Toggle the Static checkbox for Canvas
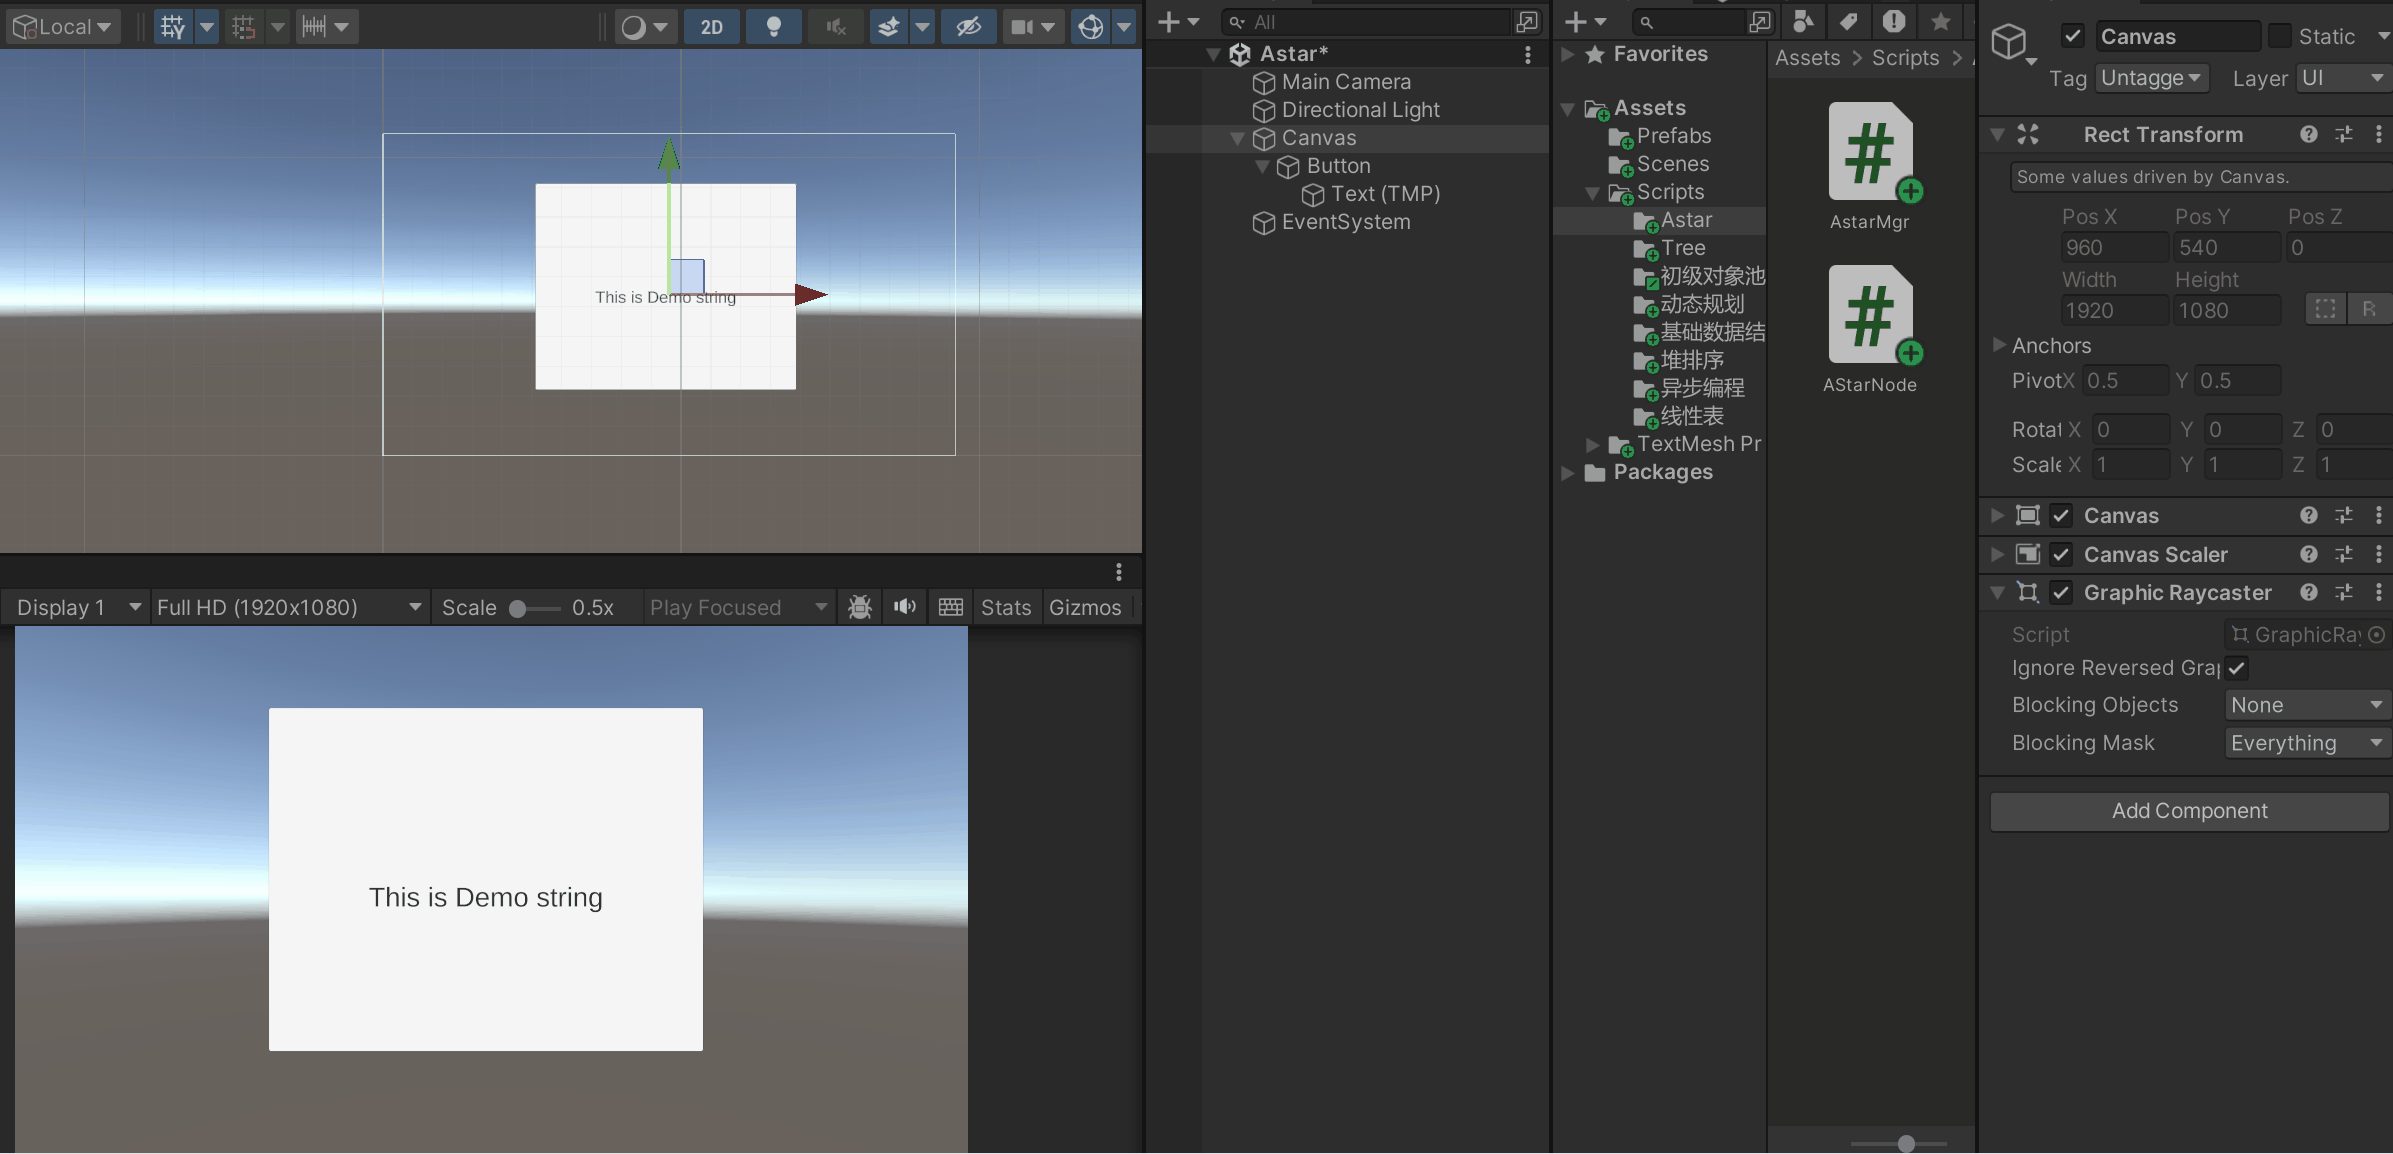The width and height of the screenshot is (2393, 1154). [2279, 36]
